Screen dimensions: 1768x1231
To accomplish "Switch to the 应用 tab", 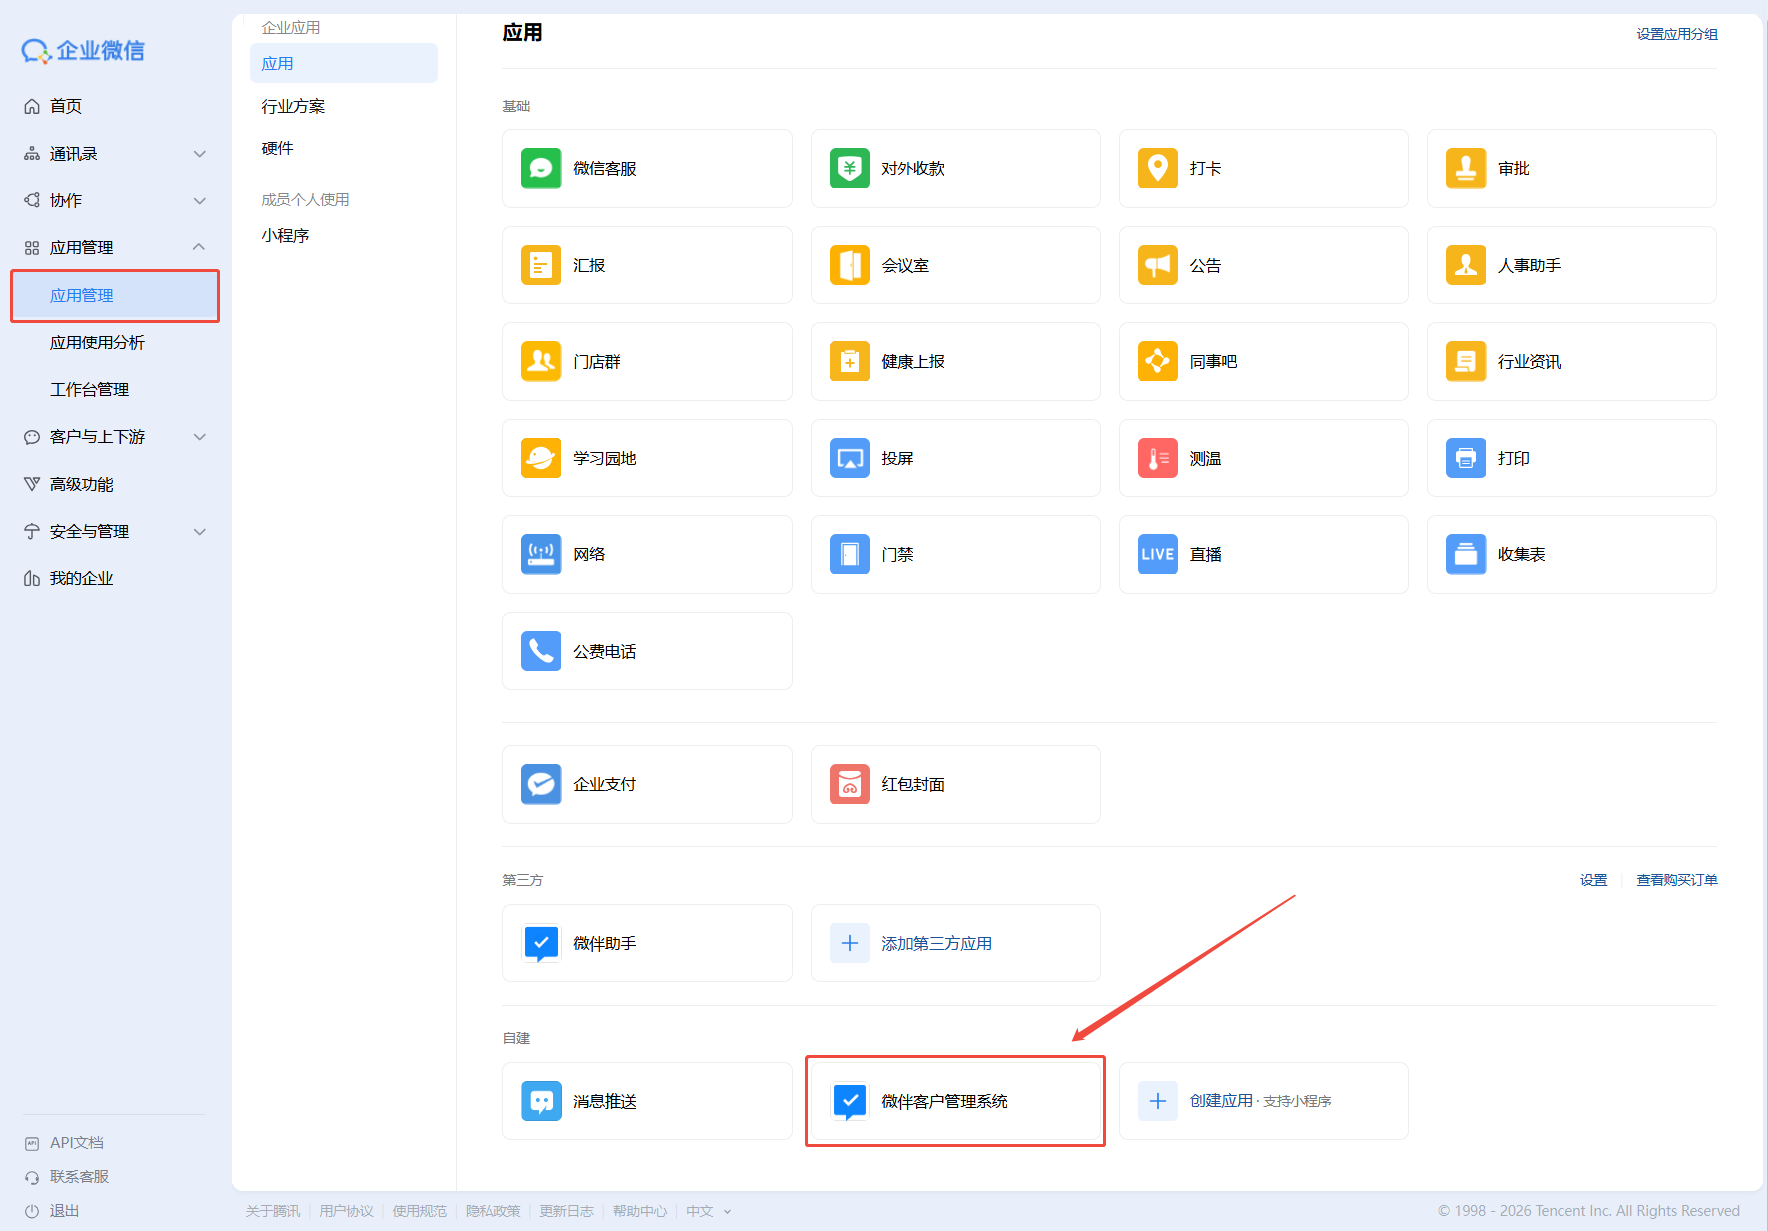I will click(344, 63).
